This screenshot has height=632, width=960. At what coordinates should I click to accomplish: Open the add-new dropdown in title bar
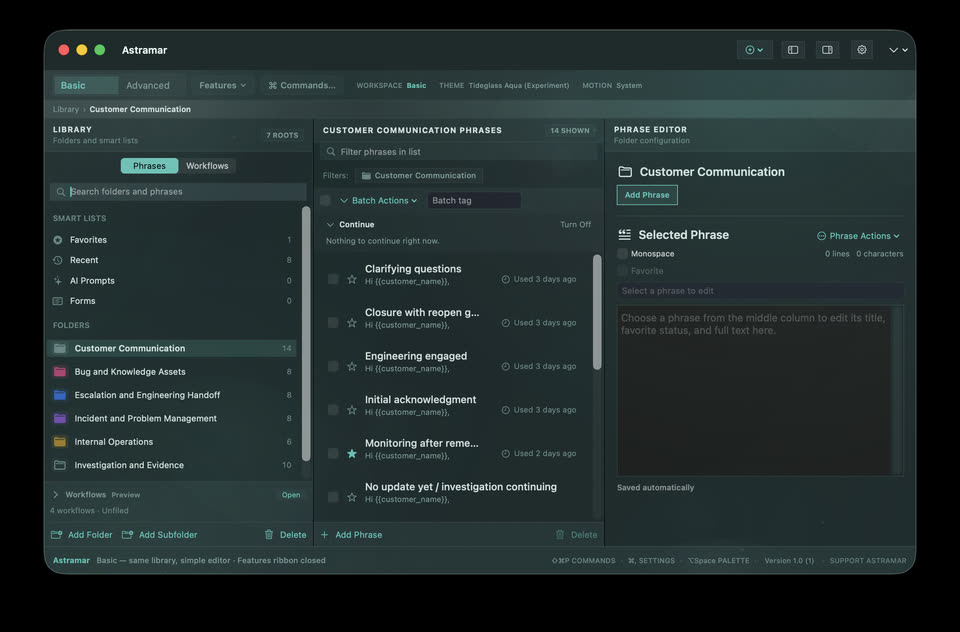click(754, 50)
